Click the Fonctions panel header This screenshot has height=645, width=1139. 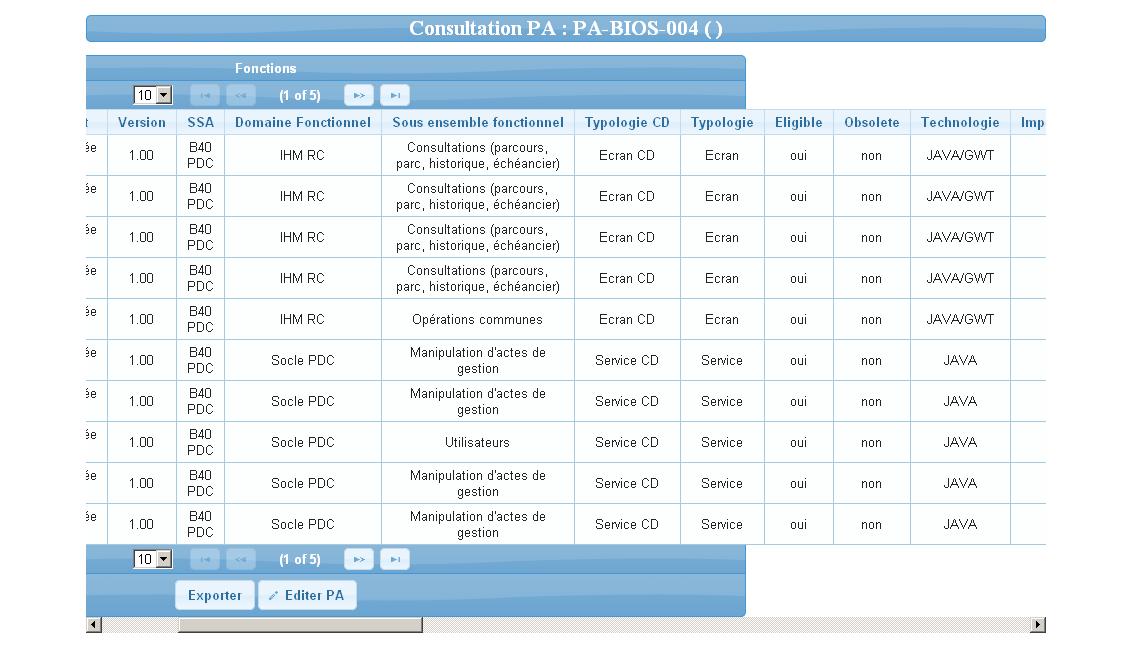click(x=416, y=68)
